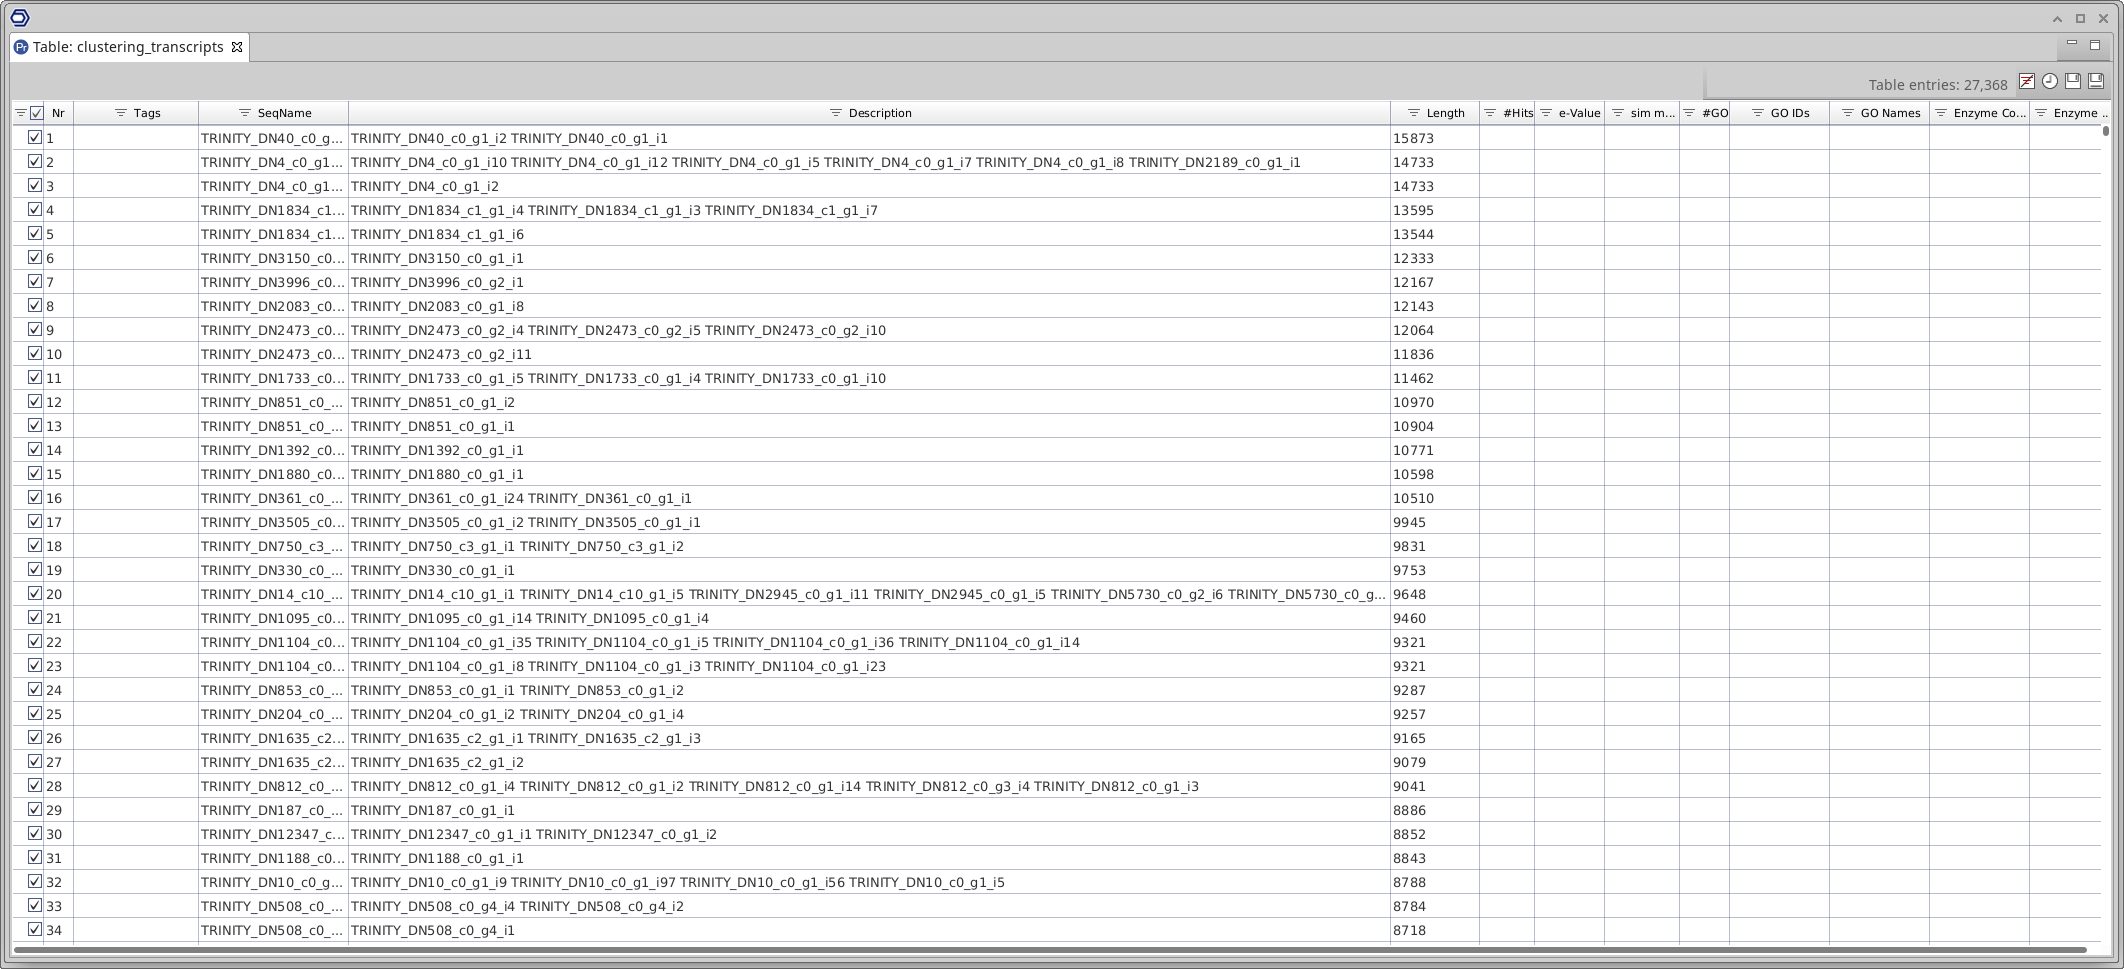Image resolution: width=2124 pixels, height=969 pixels.
Task: Click the first save floppy disk icon
Action: click(2073, 82)
